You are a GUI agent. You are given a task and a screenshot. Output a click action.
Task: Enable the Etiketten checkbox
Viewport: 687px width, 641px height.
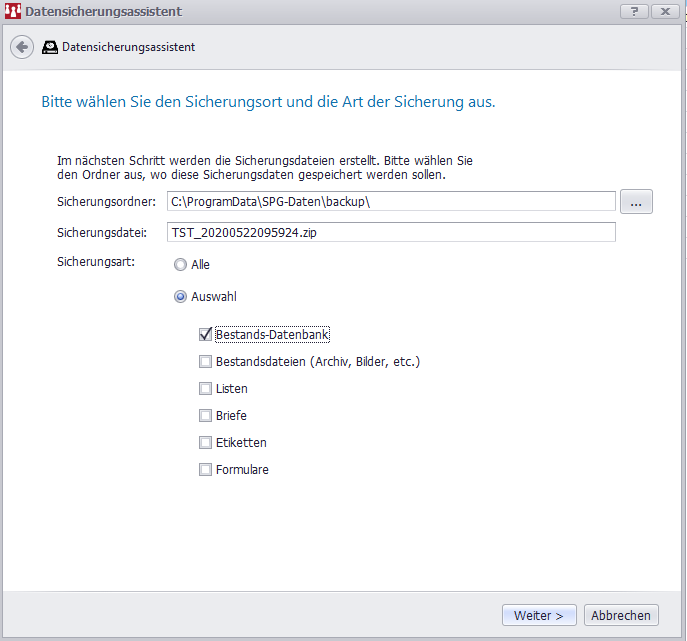[206, 442]
